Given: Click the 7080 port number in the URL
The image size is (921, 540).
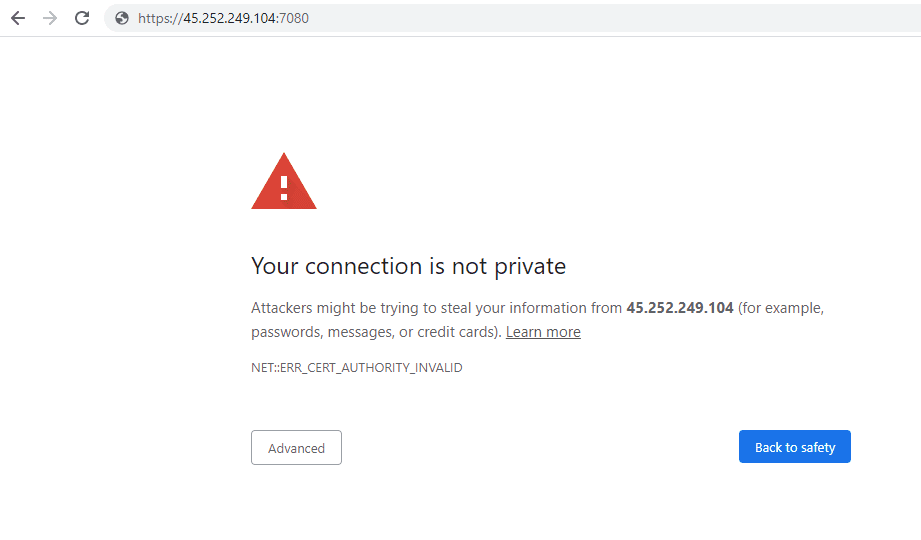Looking at the screenshot, I should [294, 18].
